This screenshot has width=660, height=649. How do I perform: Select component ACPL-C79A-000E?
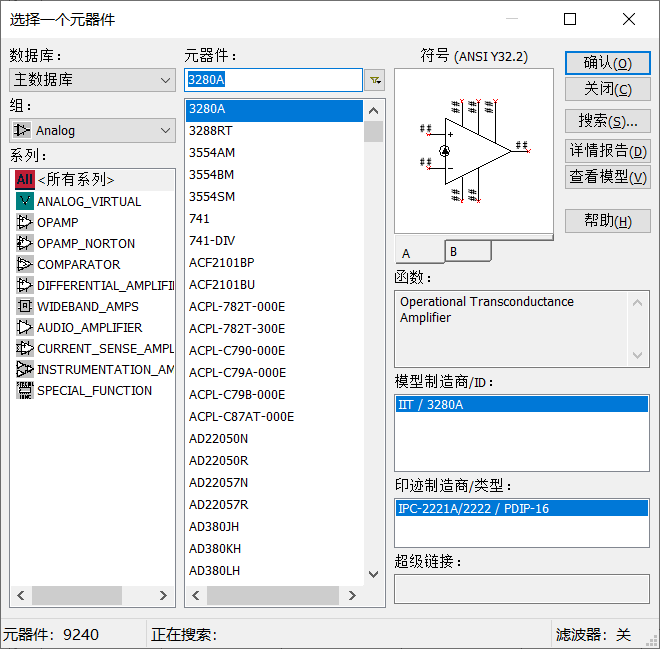coord(274,373)
